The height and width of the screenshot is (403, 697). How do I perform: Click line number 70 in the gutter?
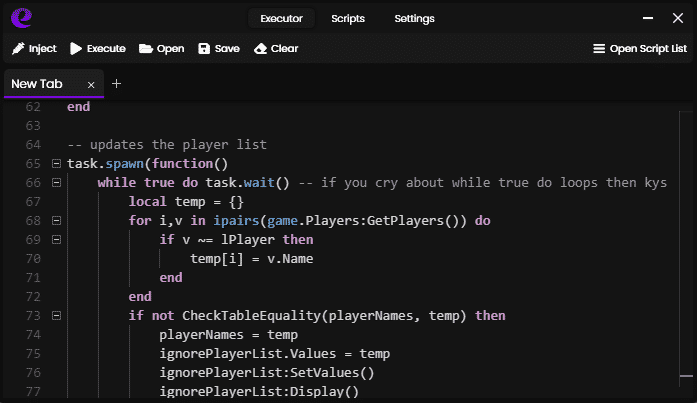[x=33, y=259]
